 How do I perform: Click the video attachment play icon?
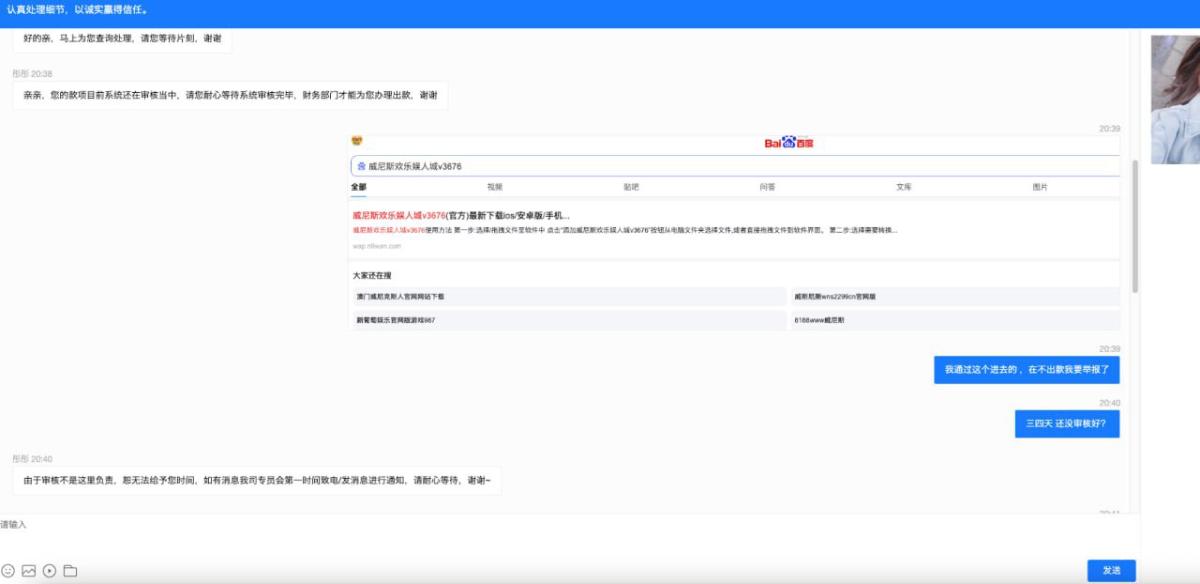pyautogui.click(x=49, y=571)
